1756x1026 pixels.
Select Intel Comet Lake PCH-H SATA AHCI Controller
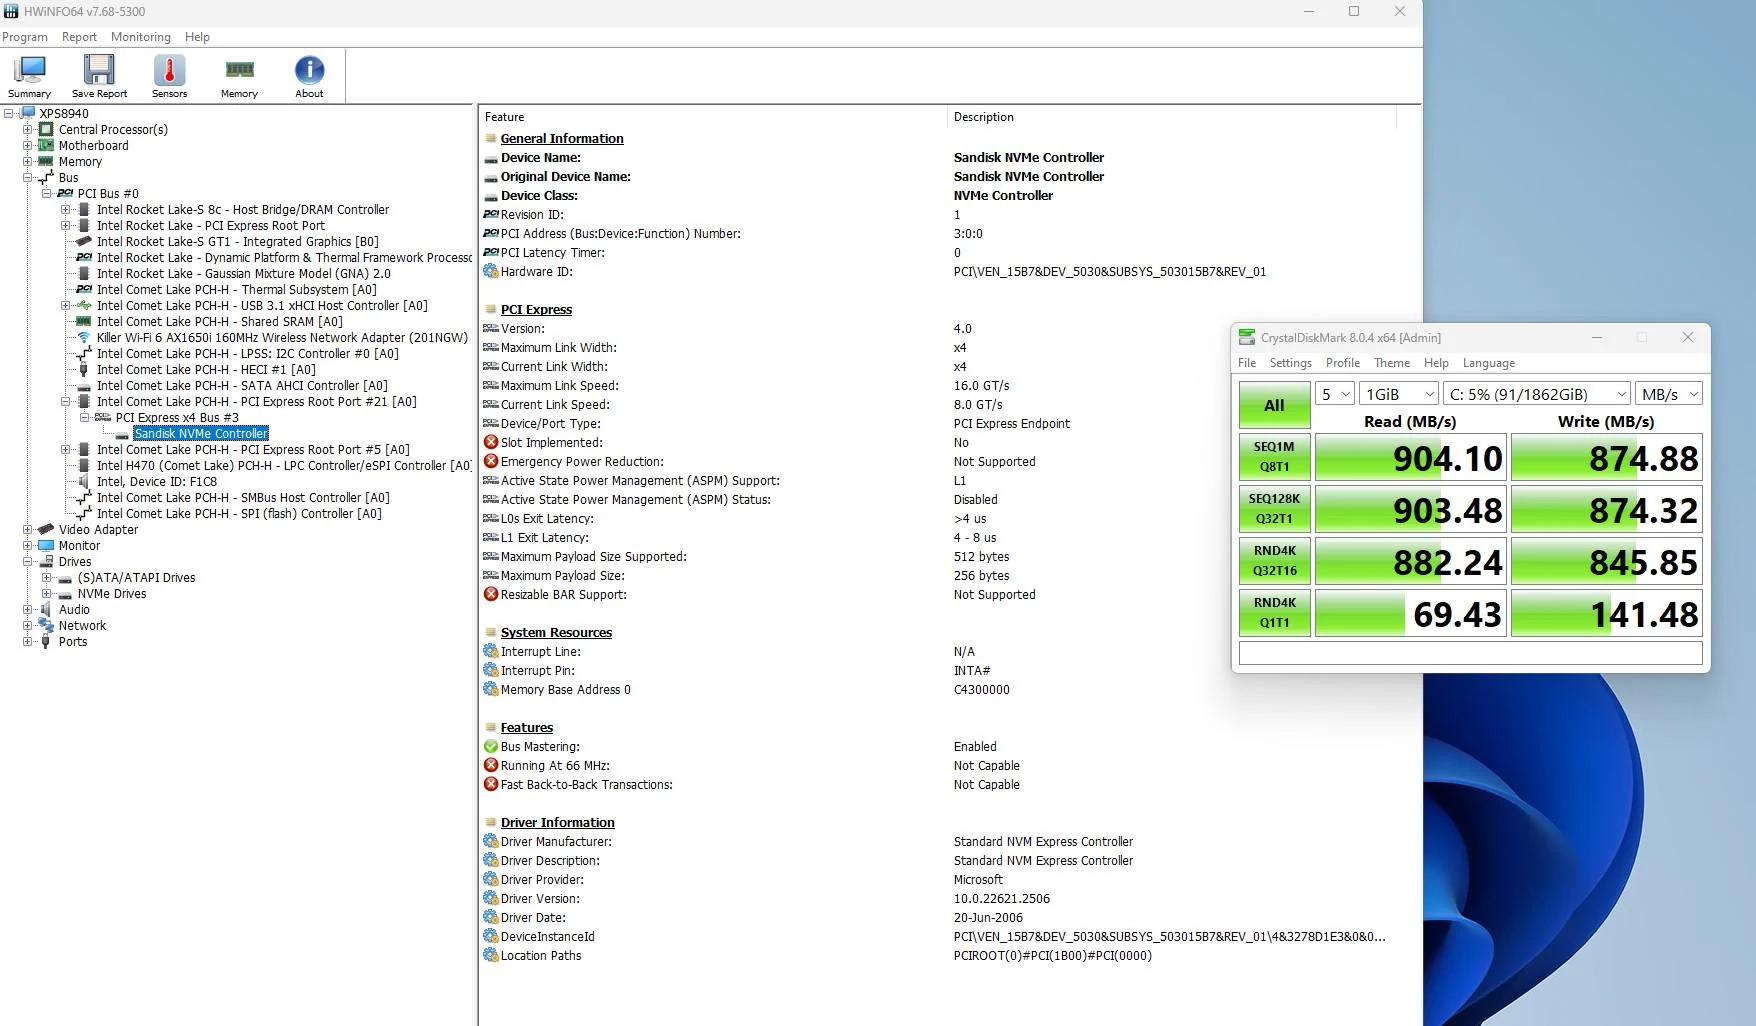[x=242, y=386]
